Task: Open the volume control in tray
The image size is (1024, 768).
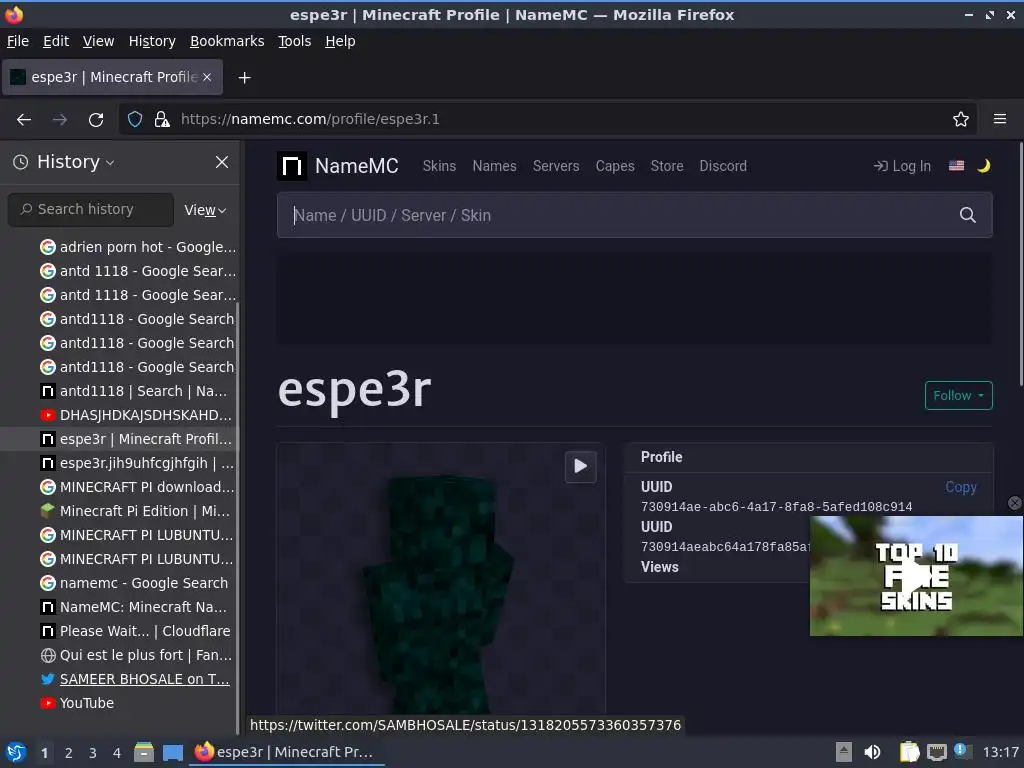Action: tap(872, 752)
